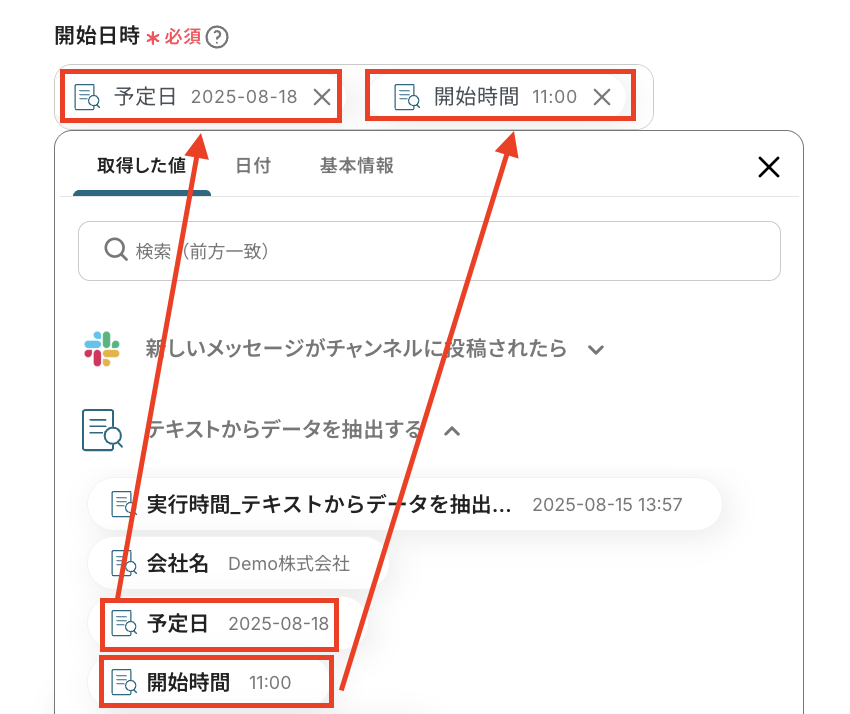
Task: Click the Slack logo icon
Action: click(102, 349)
